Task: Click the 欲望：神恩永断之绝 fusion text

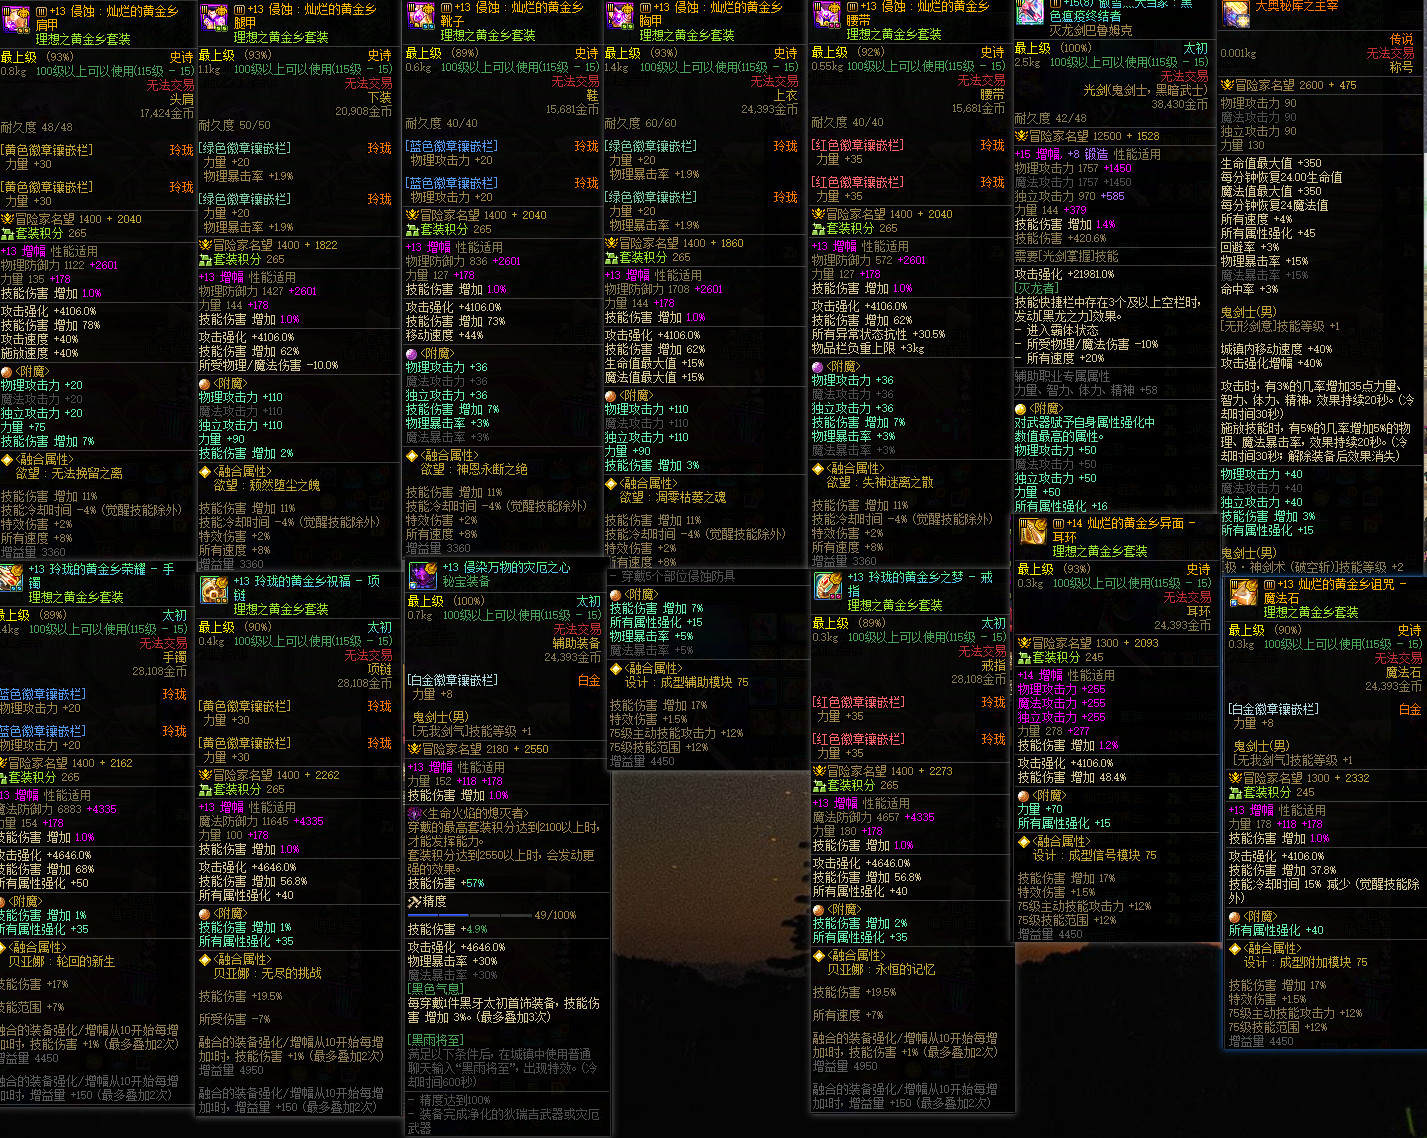Action: pos(474,469)
